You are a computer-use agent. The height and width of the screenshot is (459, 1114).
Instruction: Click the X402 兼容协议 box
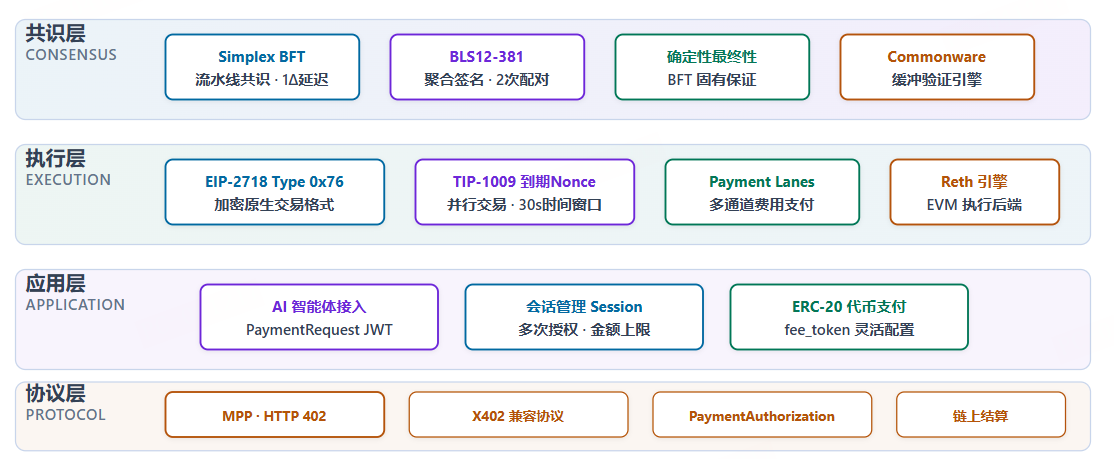pos(518,415)
